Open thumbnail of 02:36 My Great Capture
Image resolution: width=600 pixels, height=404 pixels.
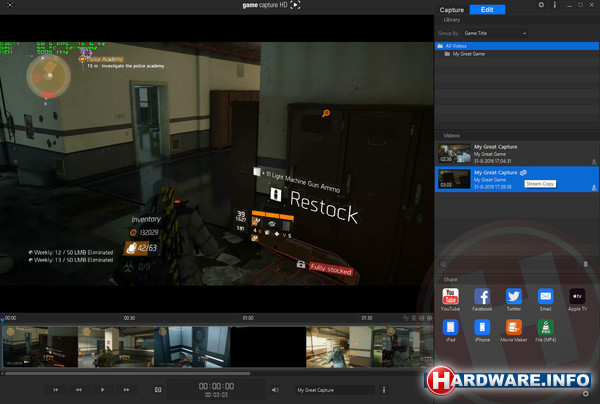pos(454,153)
